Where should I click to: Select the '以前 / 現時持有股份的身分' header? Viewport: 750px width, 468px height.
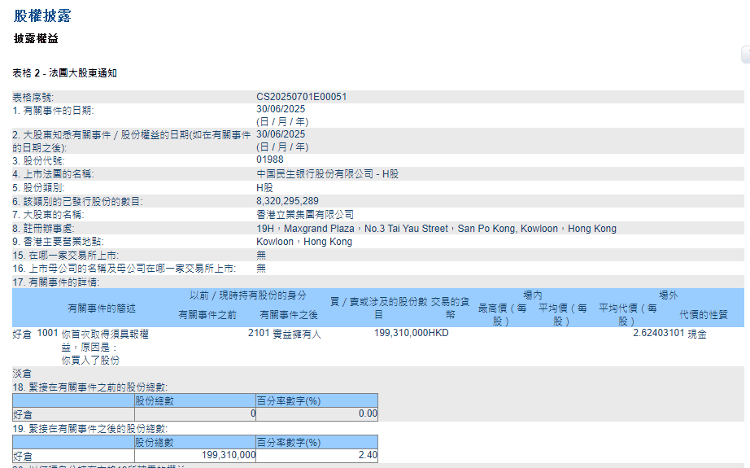coord(248,296)
